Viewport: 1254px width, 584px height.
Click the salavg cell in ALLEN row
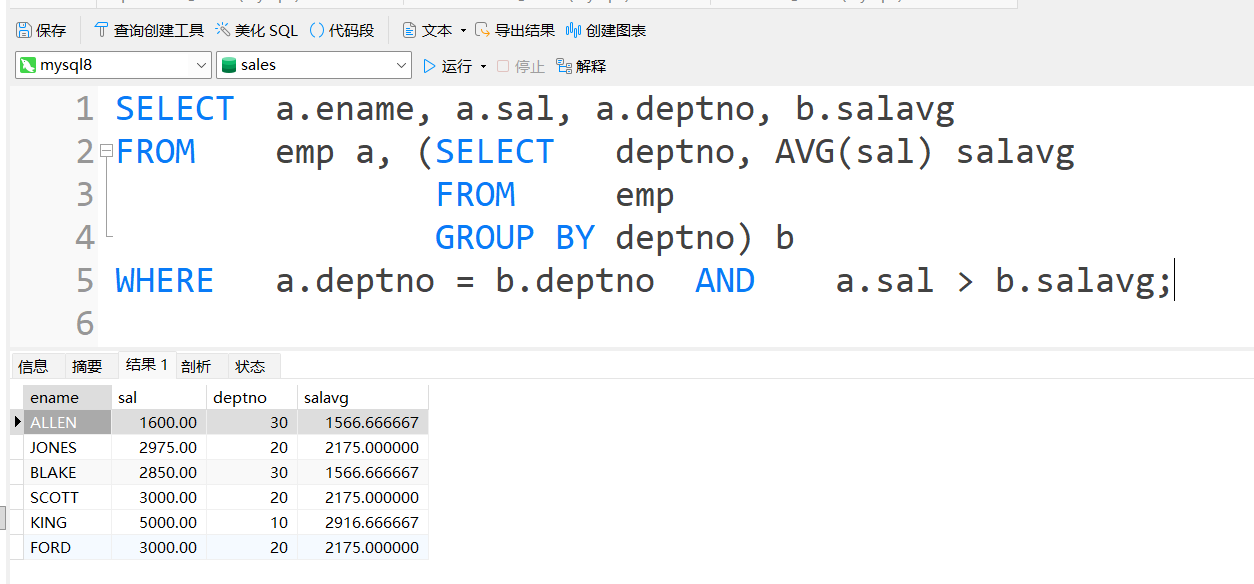(363, 422)
